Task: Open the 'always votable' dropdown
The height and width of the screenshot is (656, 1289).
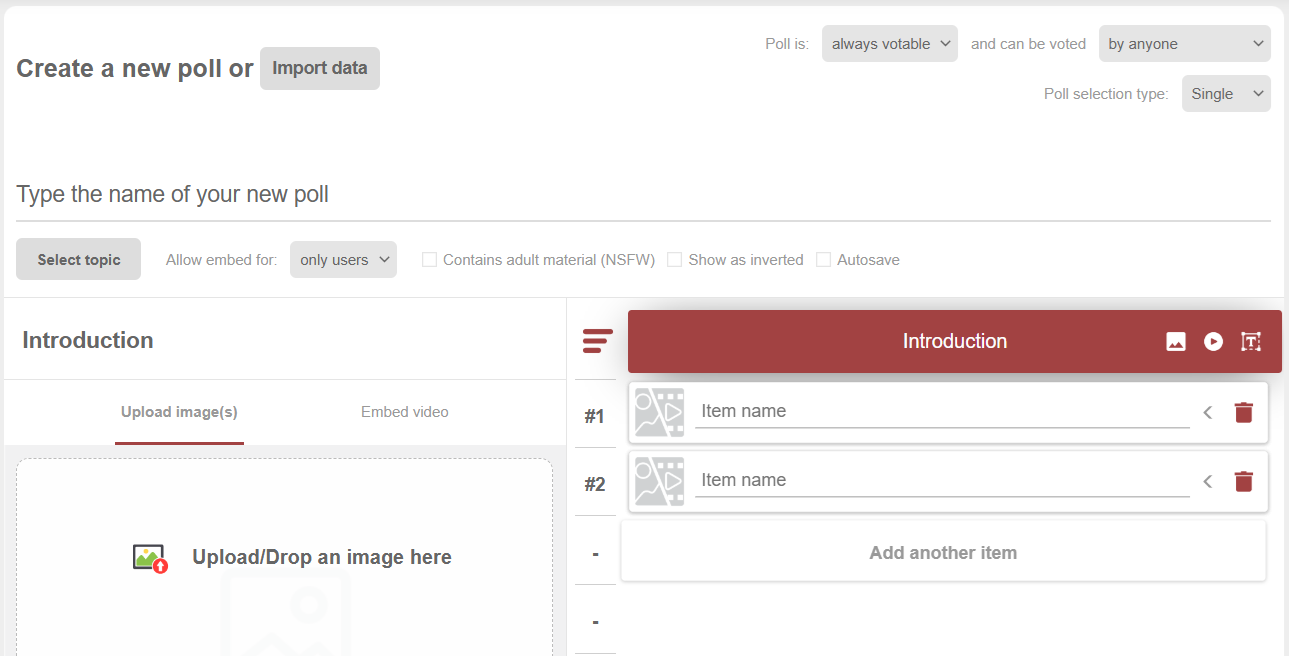Action: 890,44
